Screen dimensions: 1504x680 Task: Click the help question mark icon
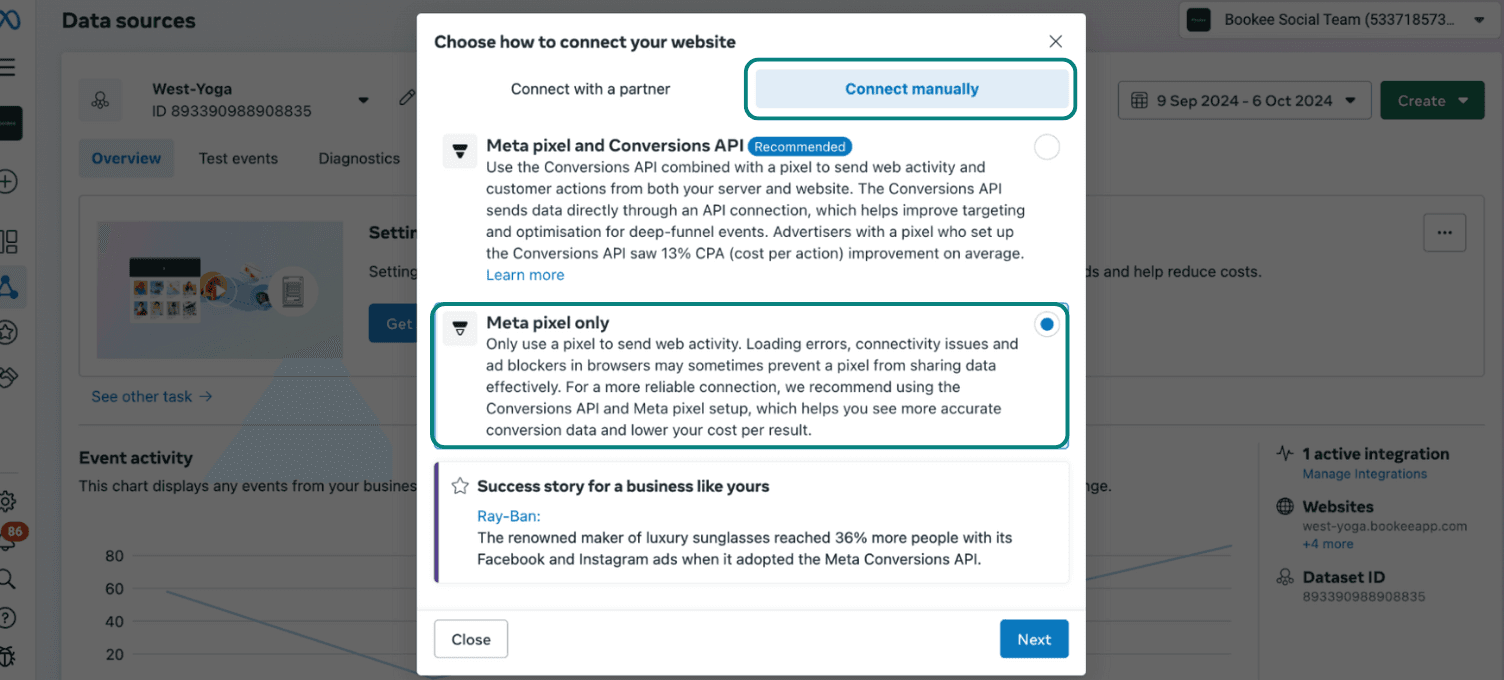point(8,617)
